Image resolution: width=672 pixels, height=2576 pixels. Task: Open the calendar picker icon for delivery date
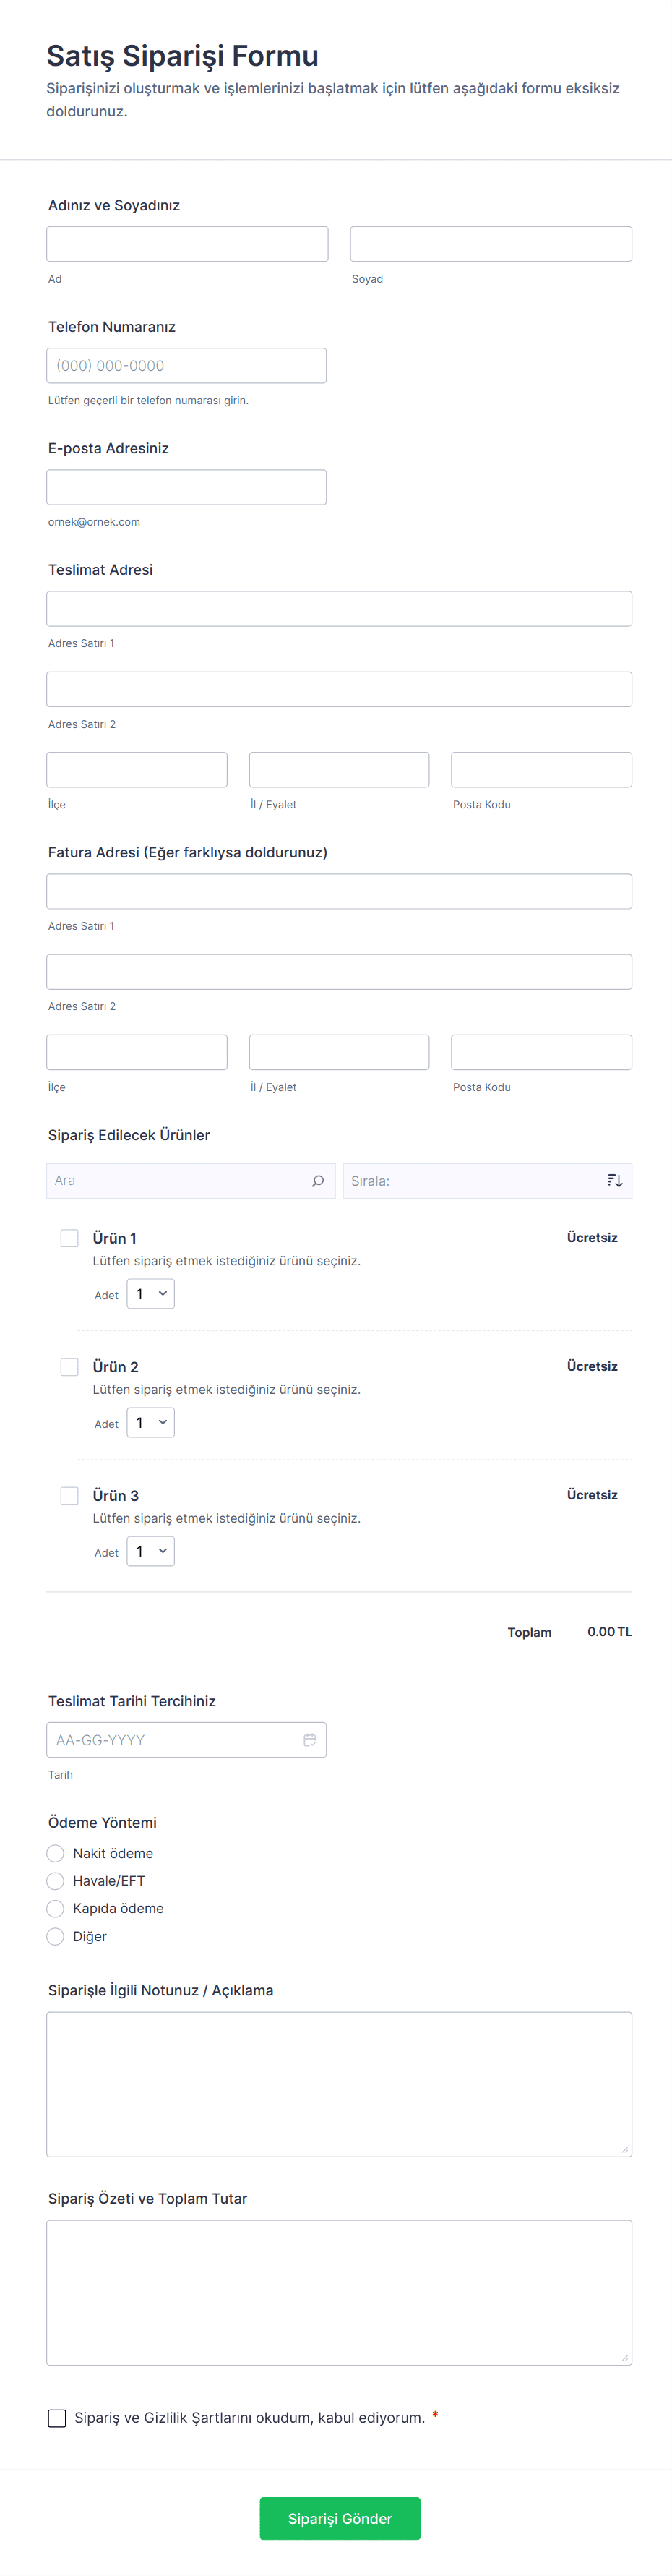(309, 1740)
